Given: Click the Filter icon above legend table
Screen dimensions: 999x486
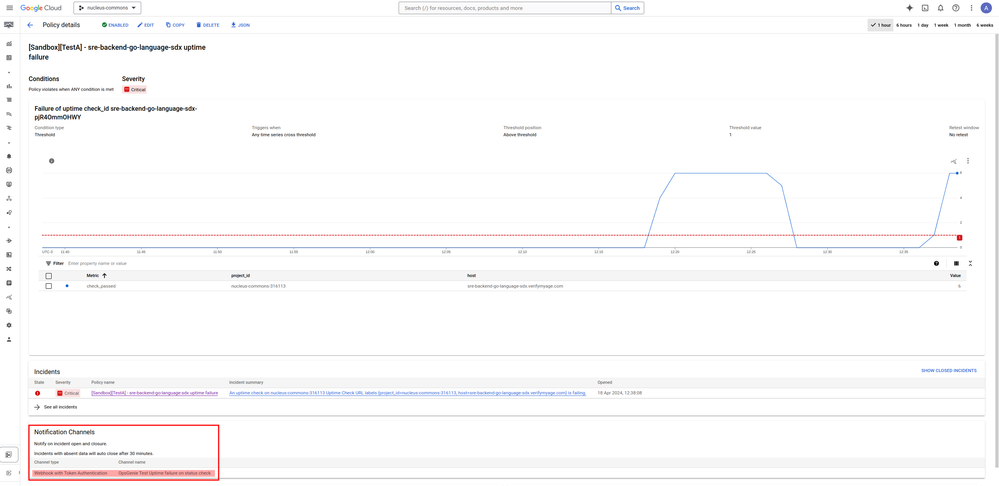Looking at the screenshot, I should 48,263.
